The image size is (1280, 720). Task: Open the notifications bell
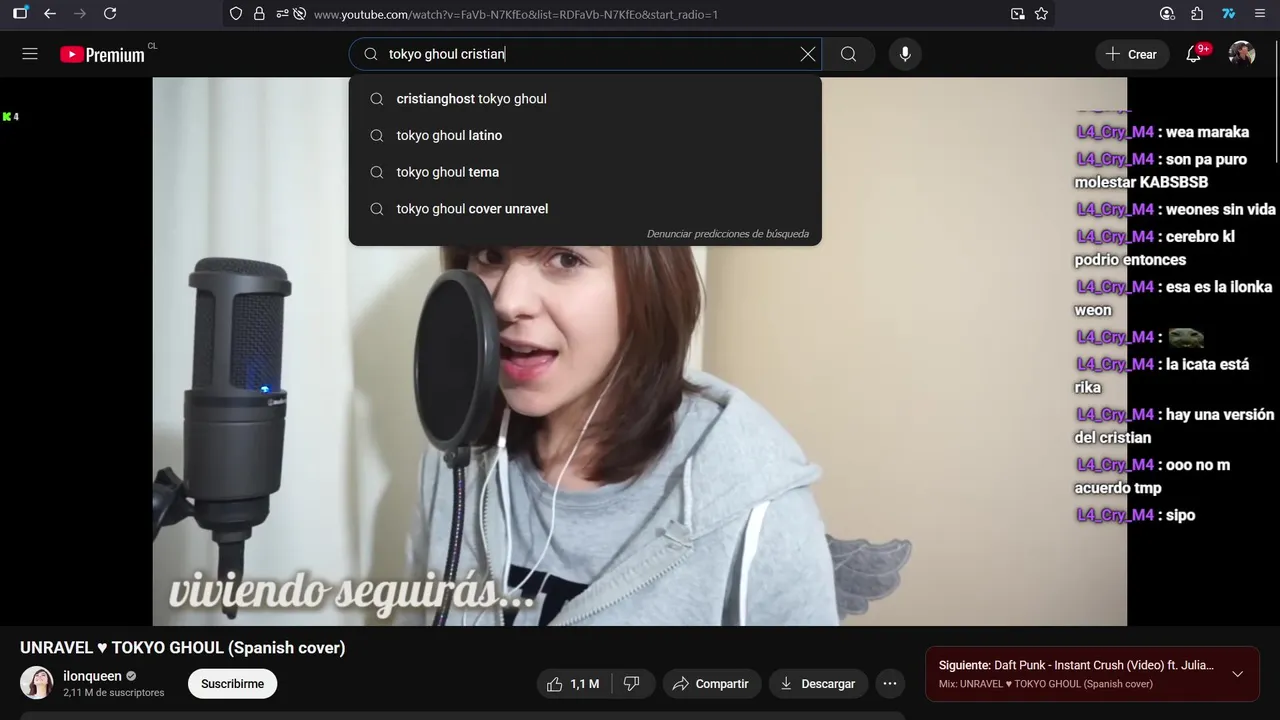click(1194, 54)
